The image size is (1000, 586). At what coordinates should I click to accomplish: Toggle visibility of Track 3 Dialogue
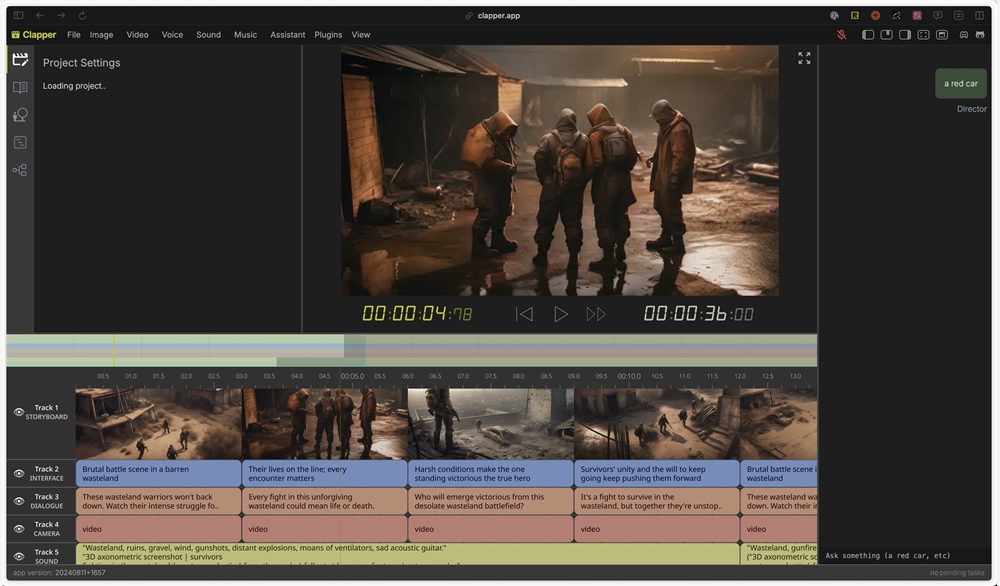19,501
